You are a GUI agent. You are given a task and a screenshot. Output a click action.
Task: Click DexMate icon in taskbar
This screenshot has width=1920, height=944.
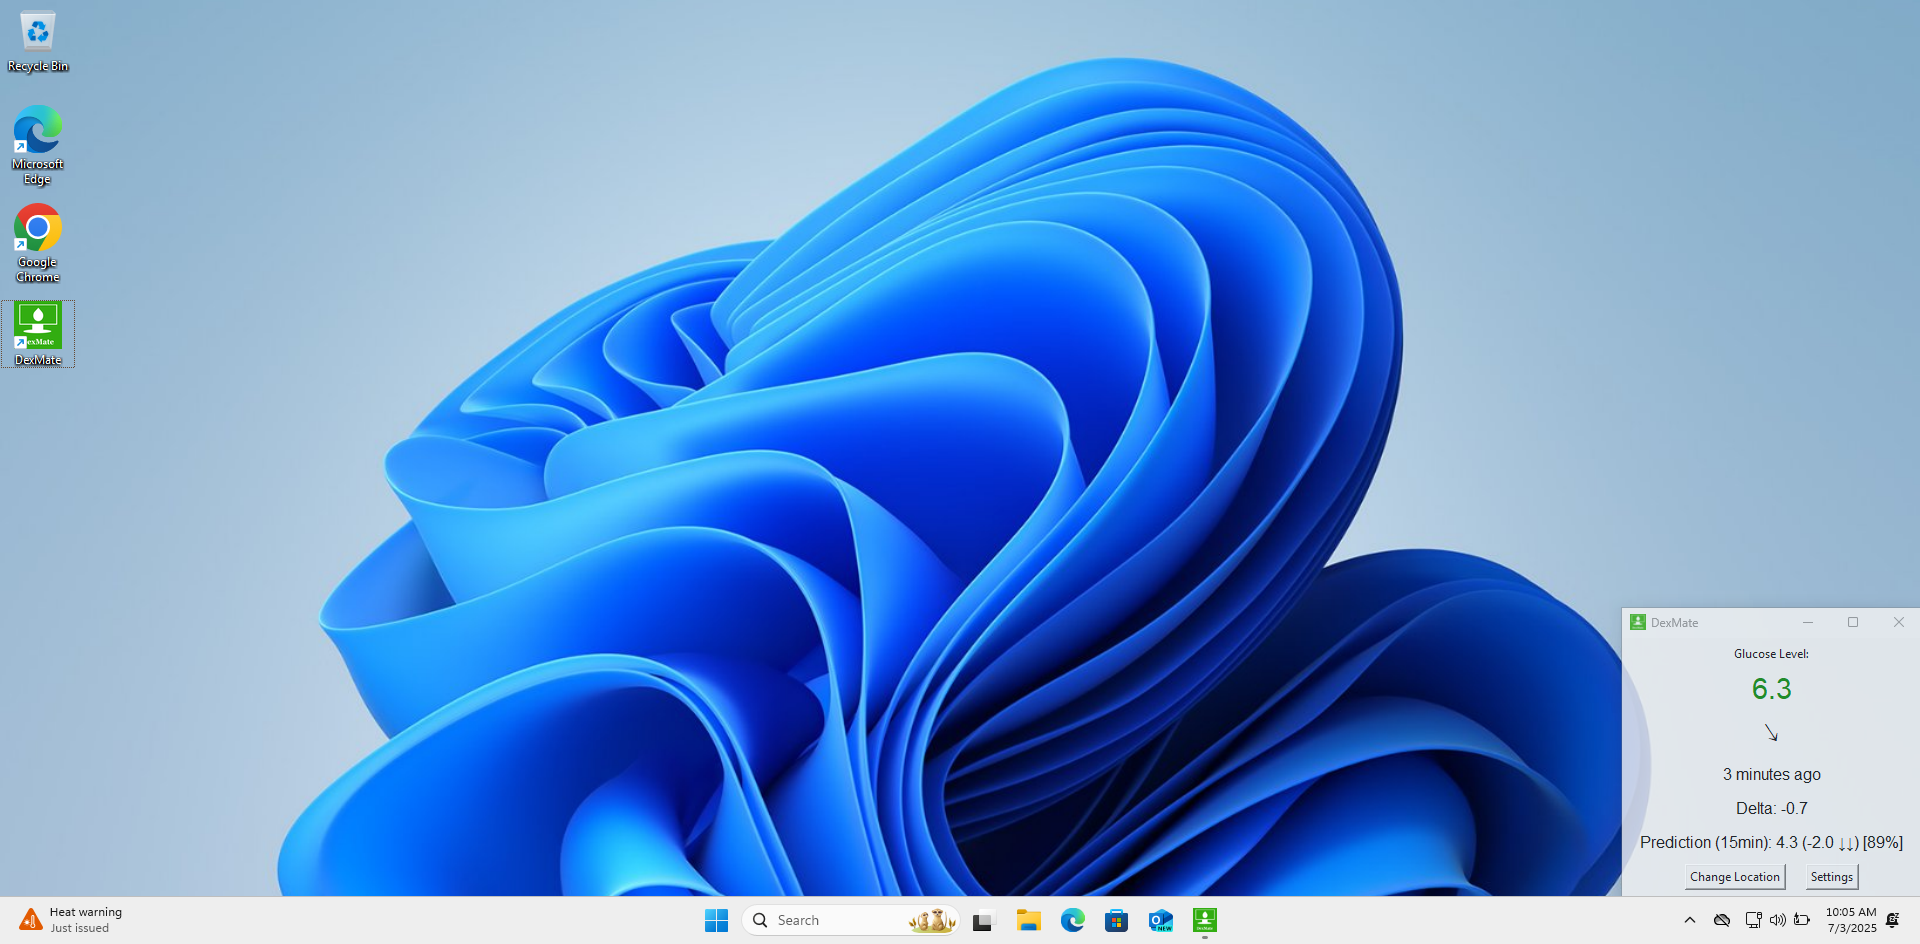coord(1205,920)
